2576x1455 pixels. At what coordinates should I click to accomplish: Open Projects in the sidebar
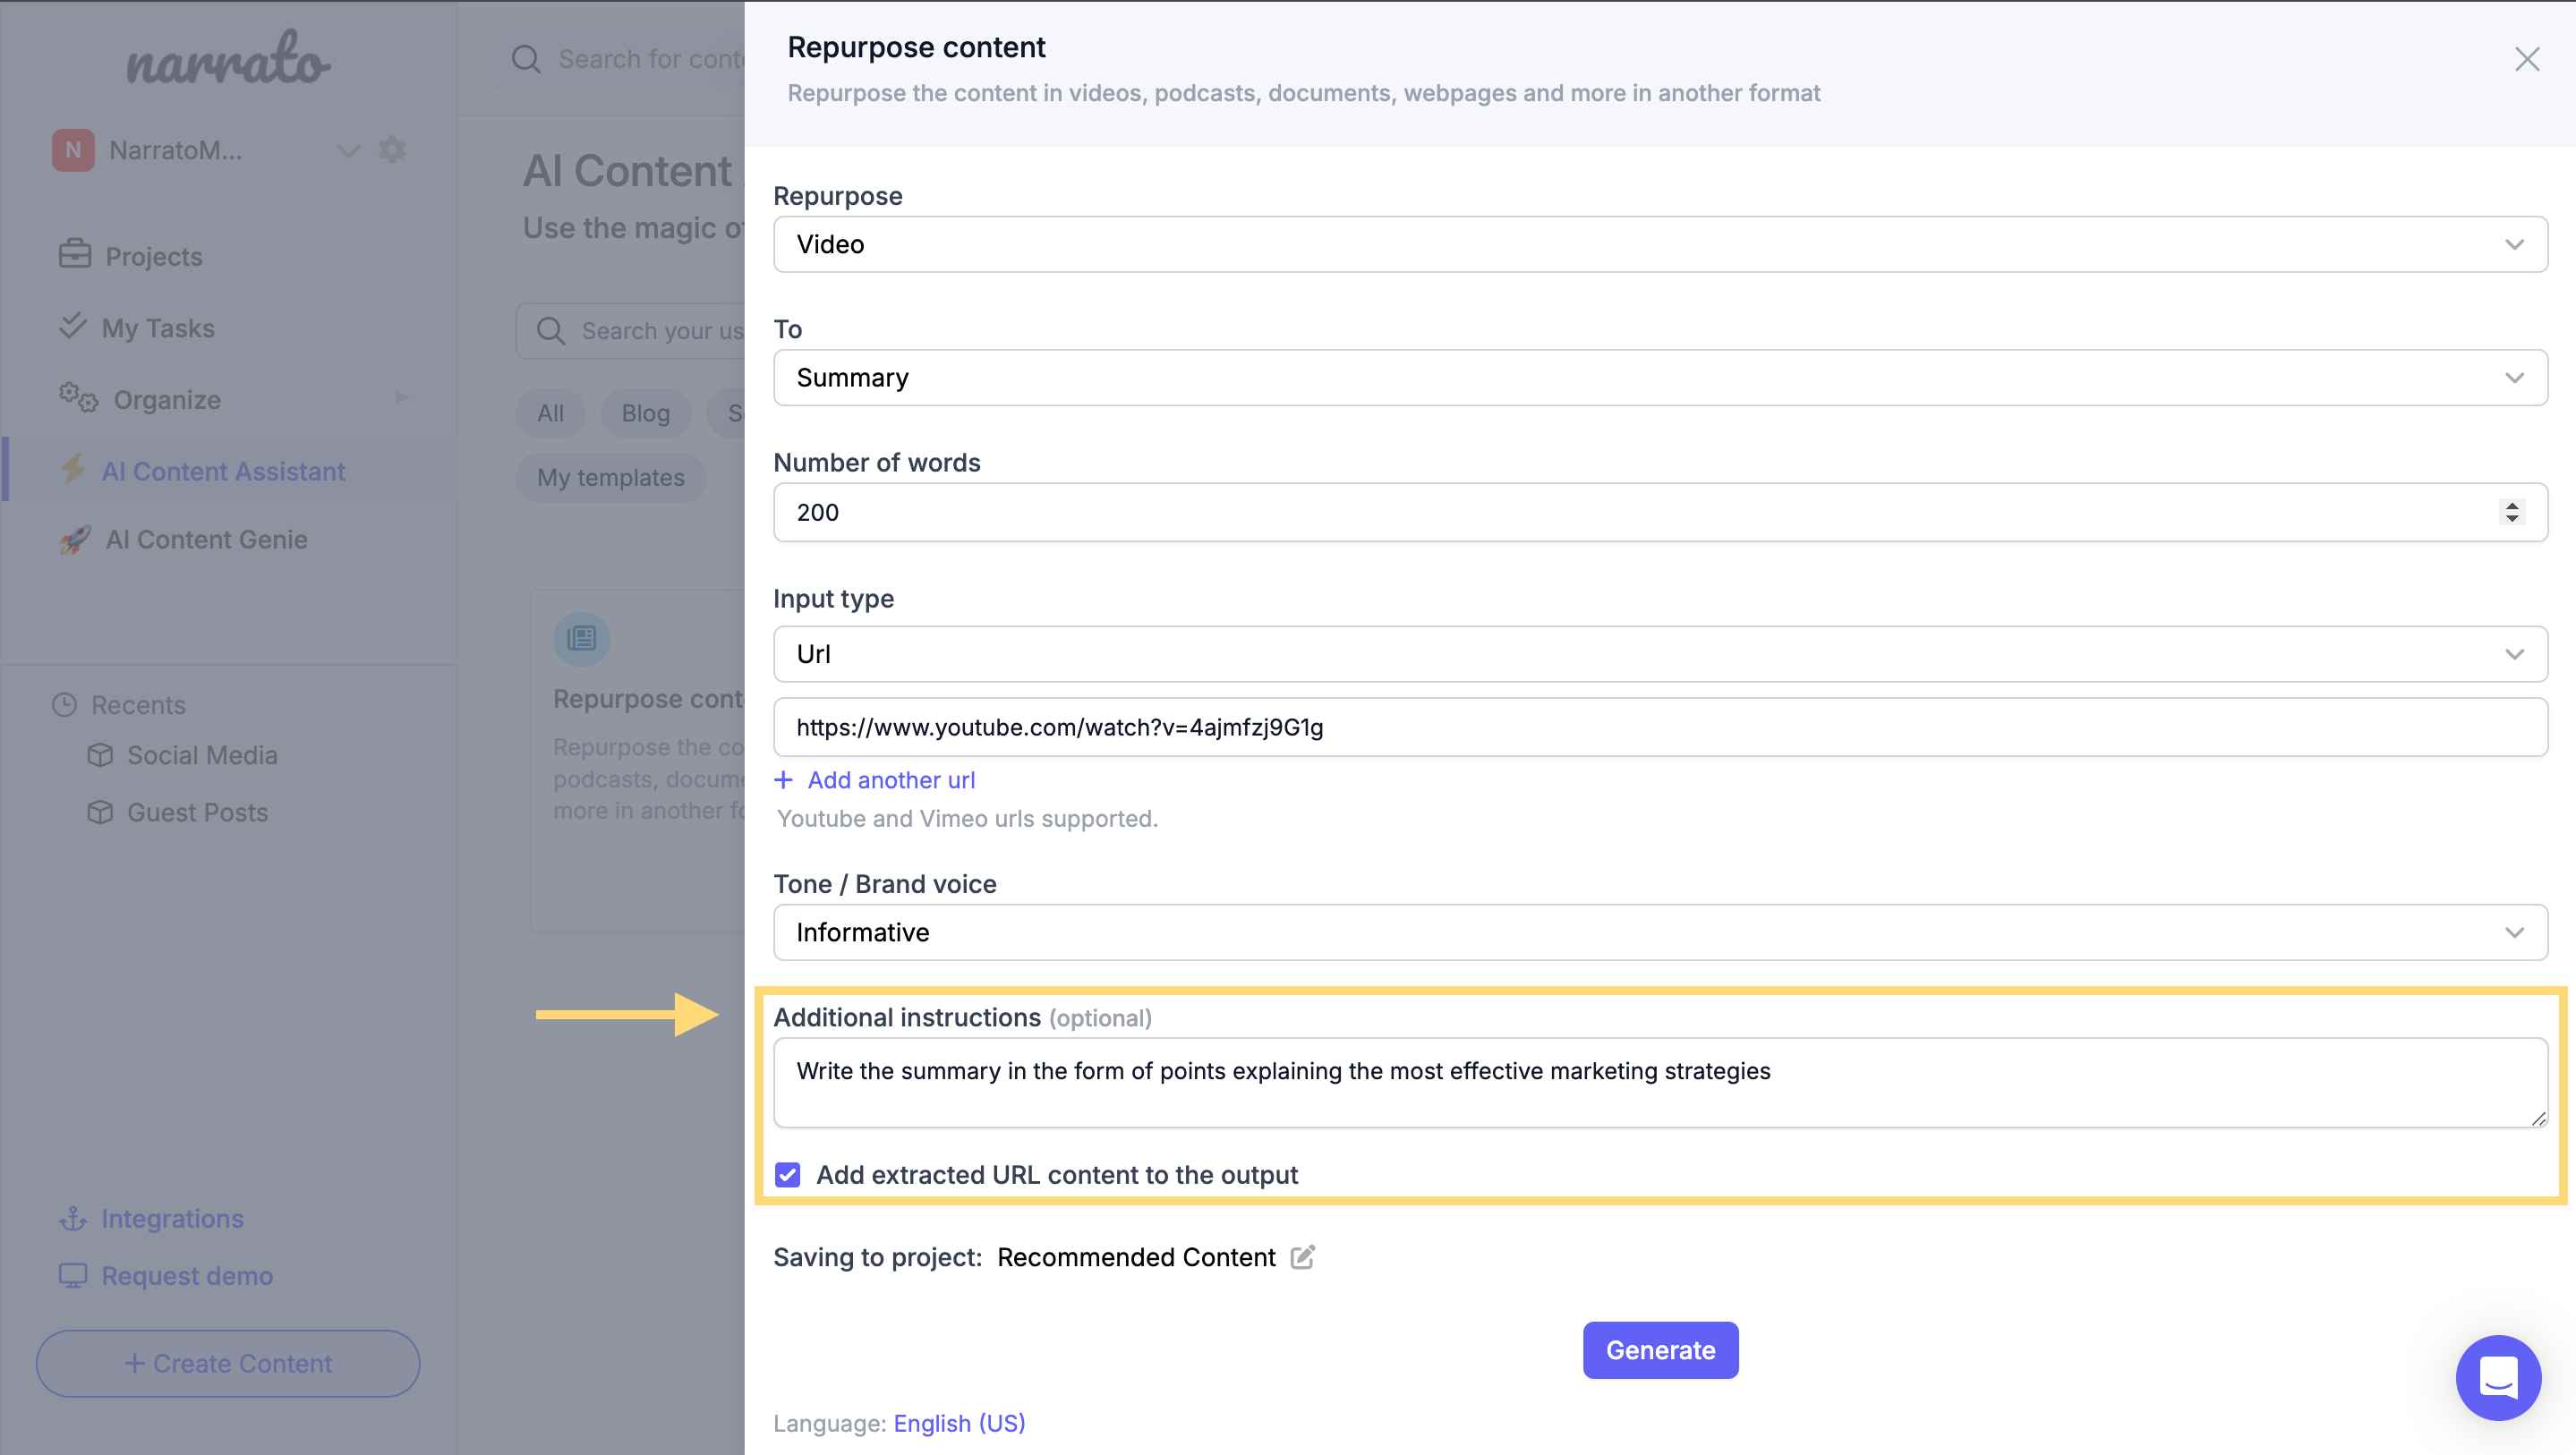(154, 256)
